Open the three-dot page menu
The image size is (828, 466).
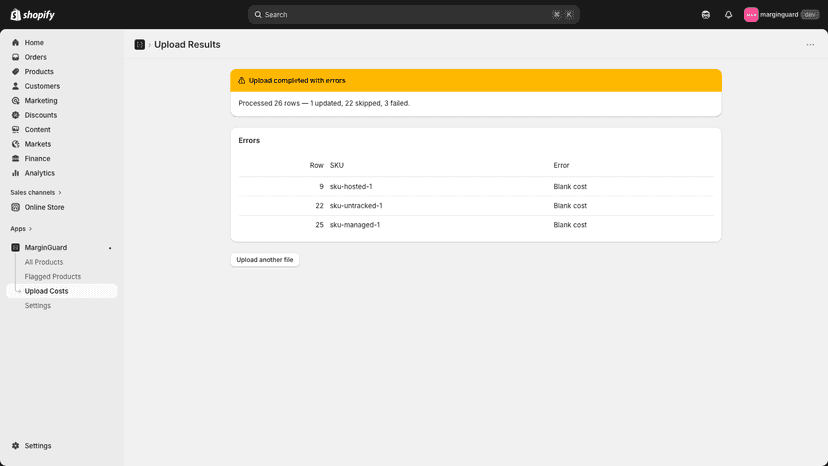(x=810, y=45)
